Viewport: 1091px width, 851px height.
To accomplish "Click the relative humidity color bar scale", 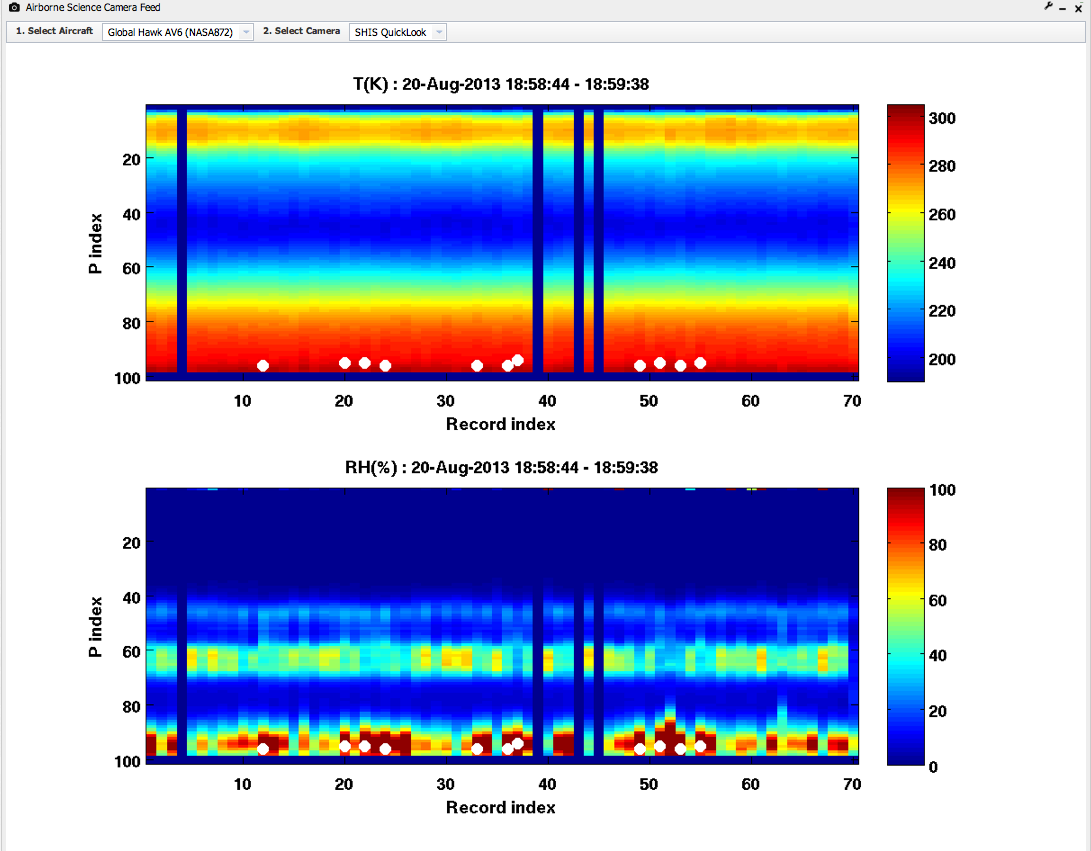I will [906, 627].
